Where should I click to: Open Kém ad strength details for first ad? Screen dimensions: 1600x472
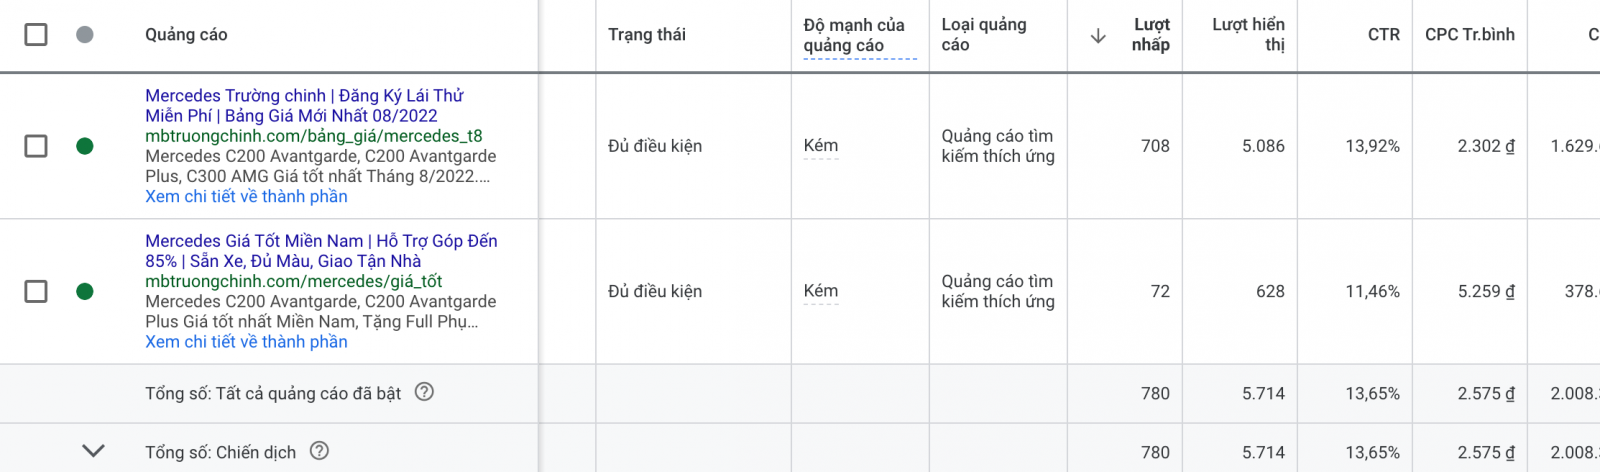[821, 146]
